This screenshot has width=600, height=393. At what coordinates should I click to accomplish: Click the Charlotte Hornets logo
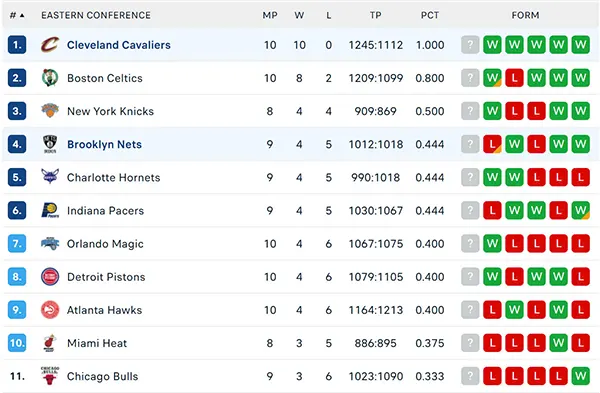tap(50, 177)
